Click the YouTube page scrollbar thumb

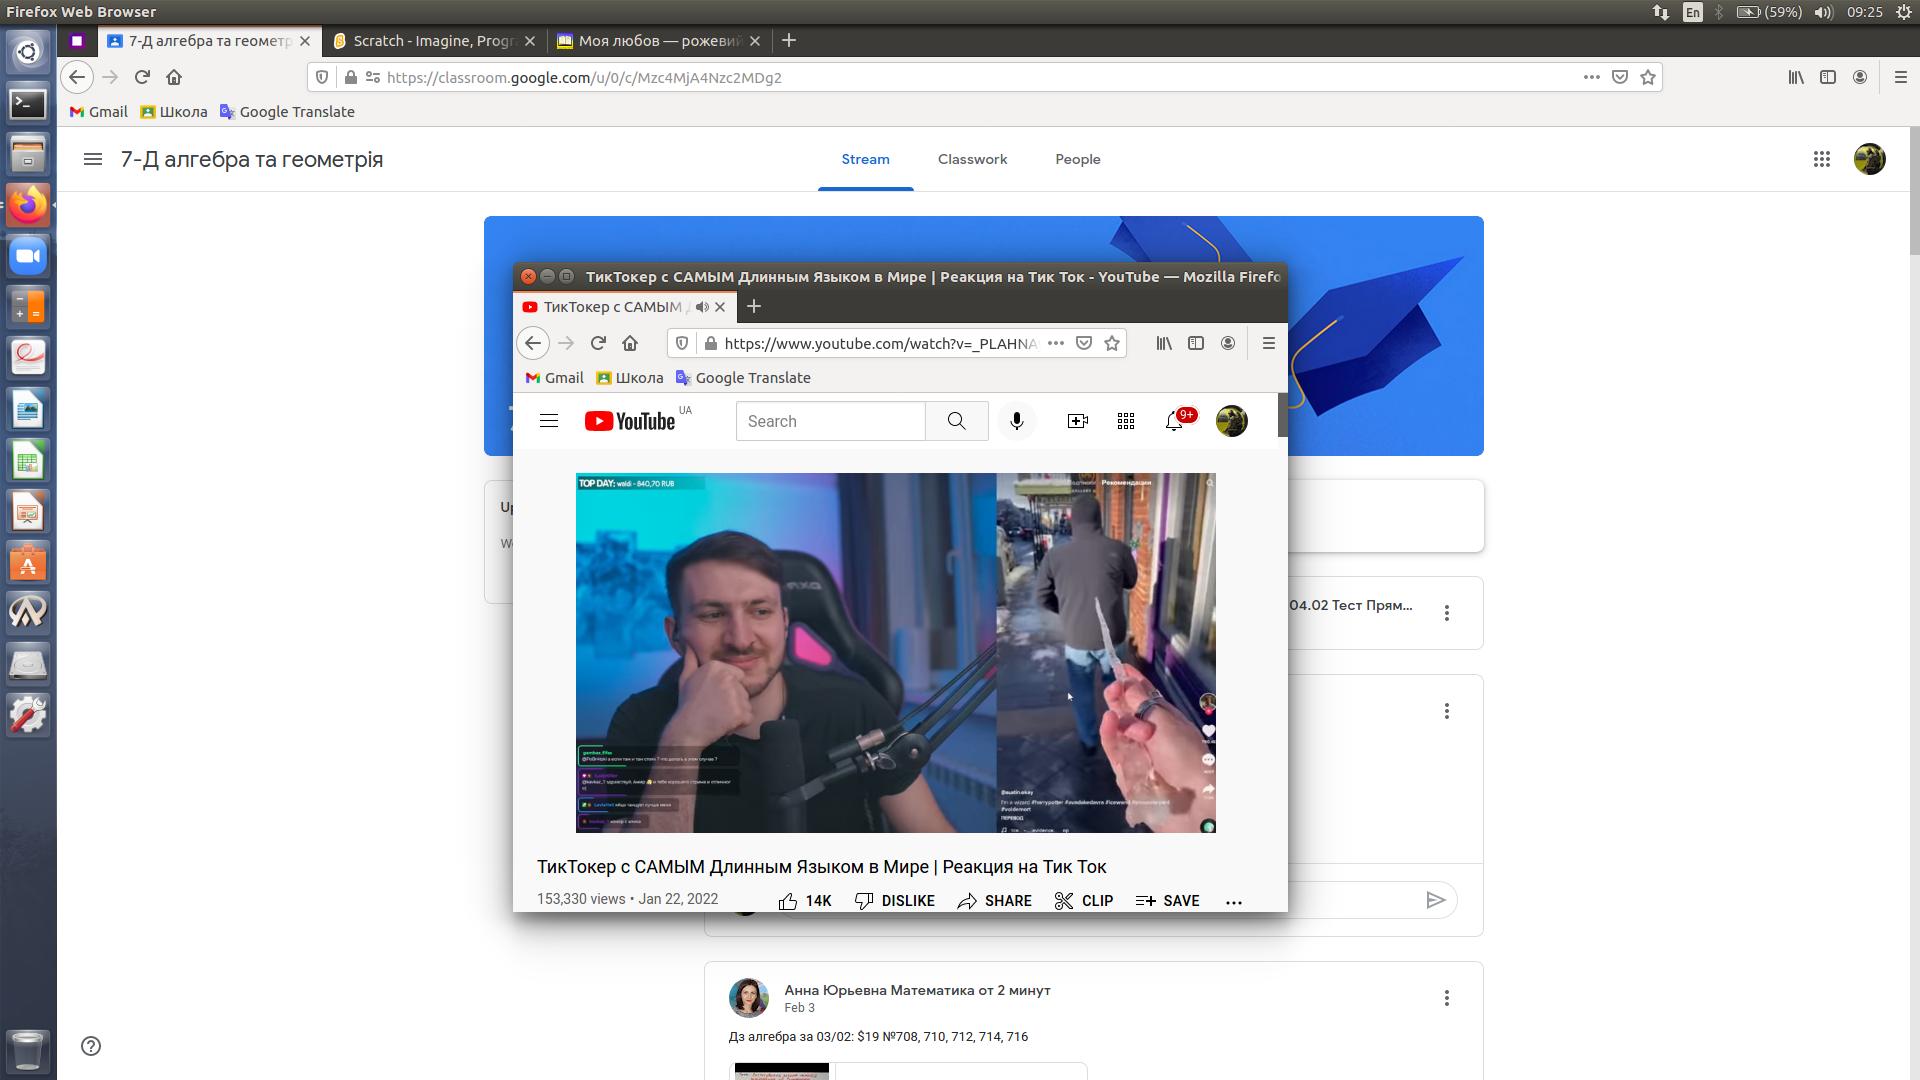pyautogui.click(x=1282, y=414)
